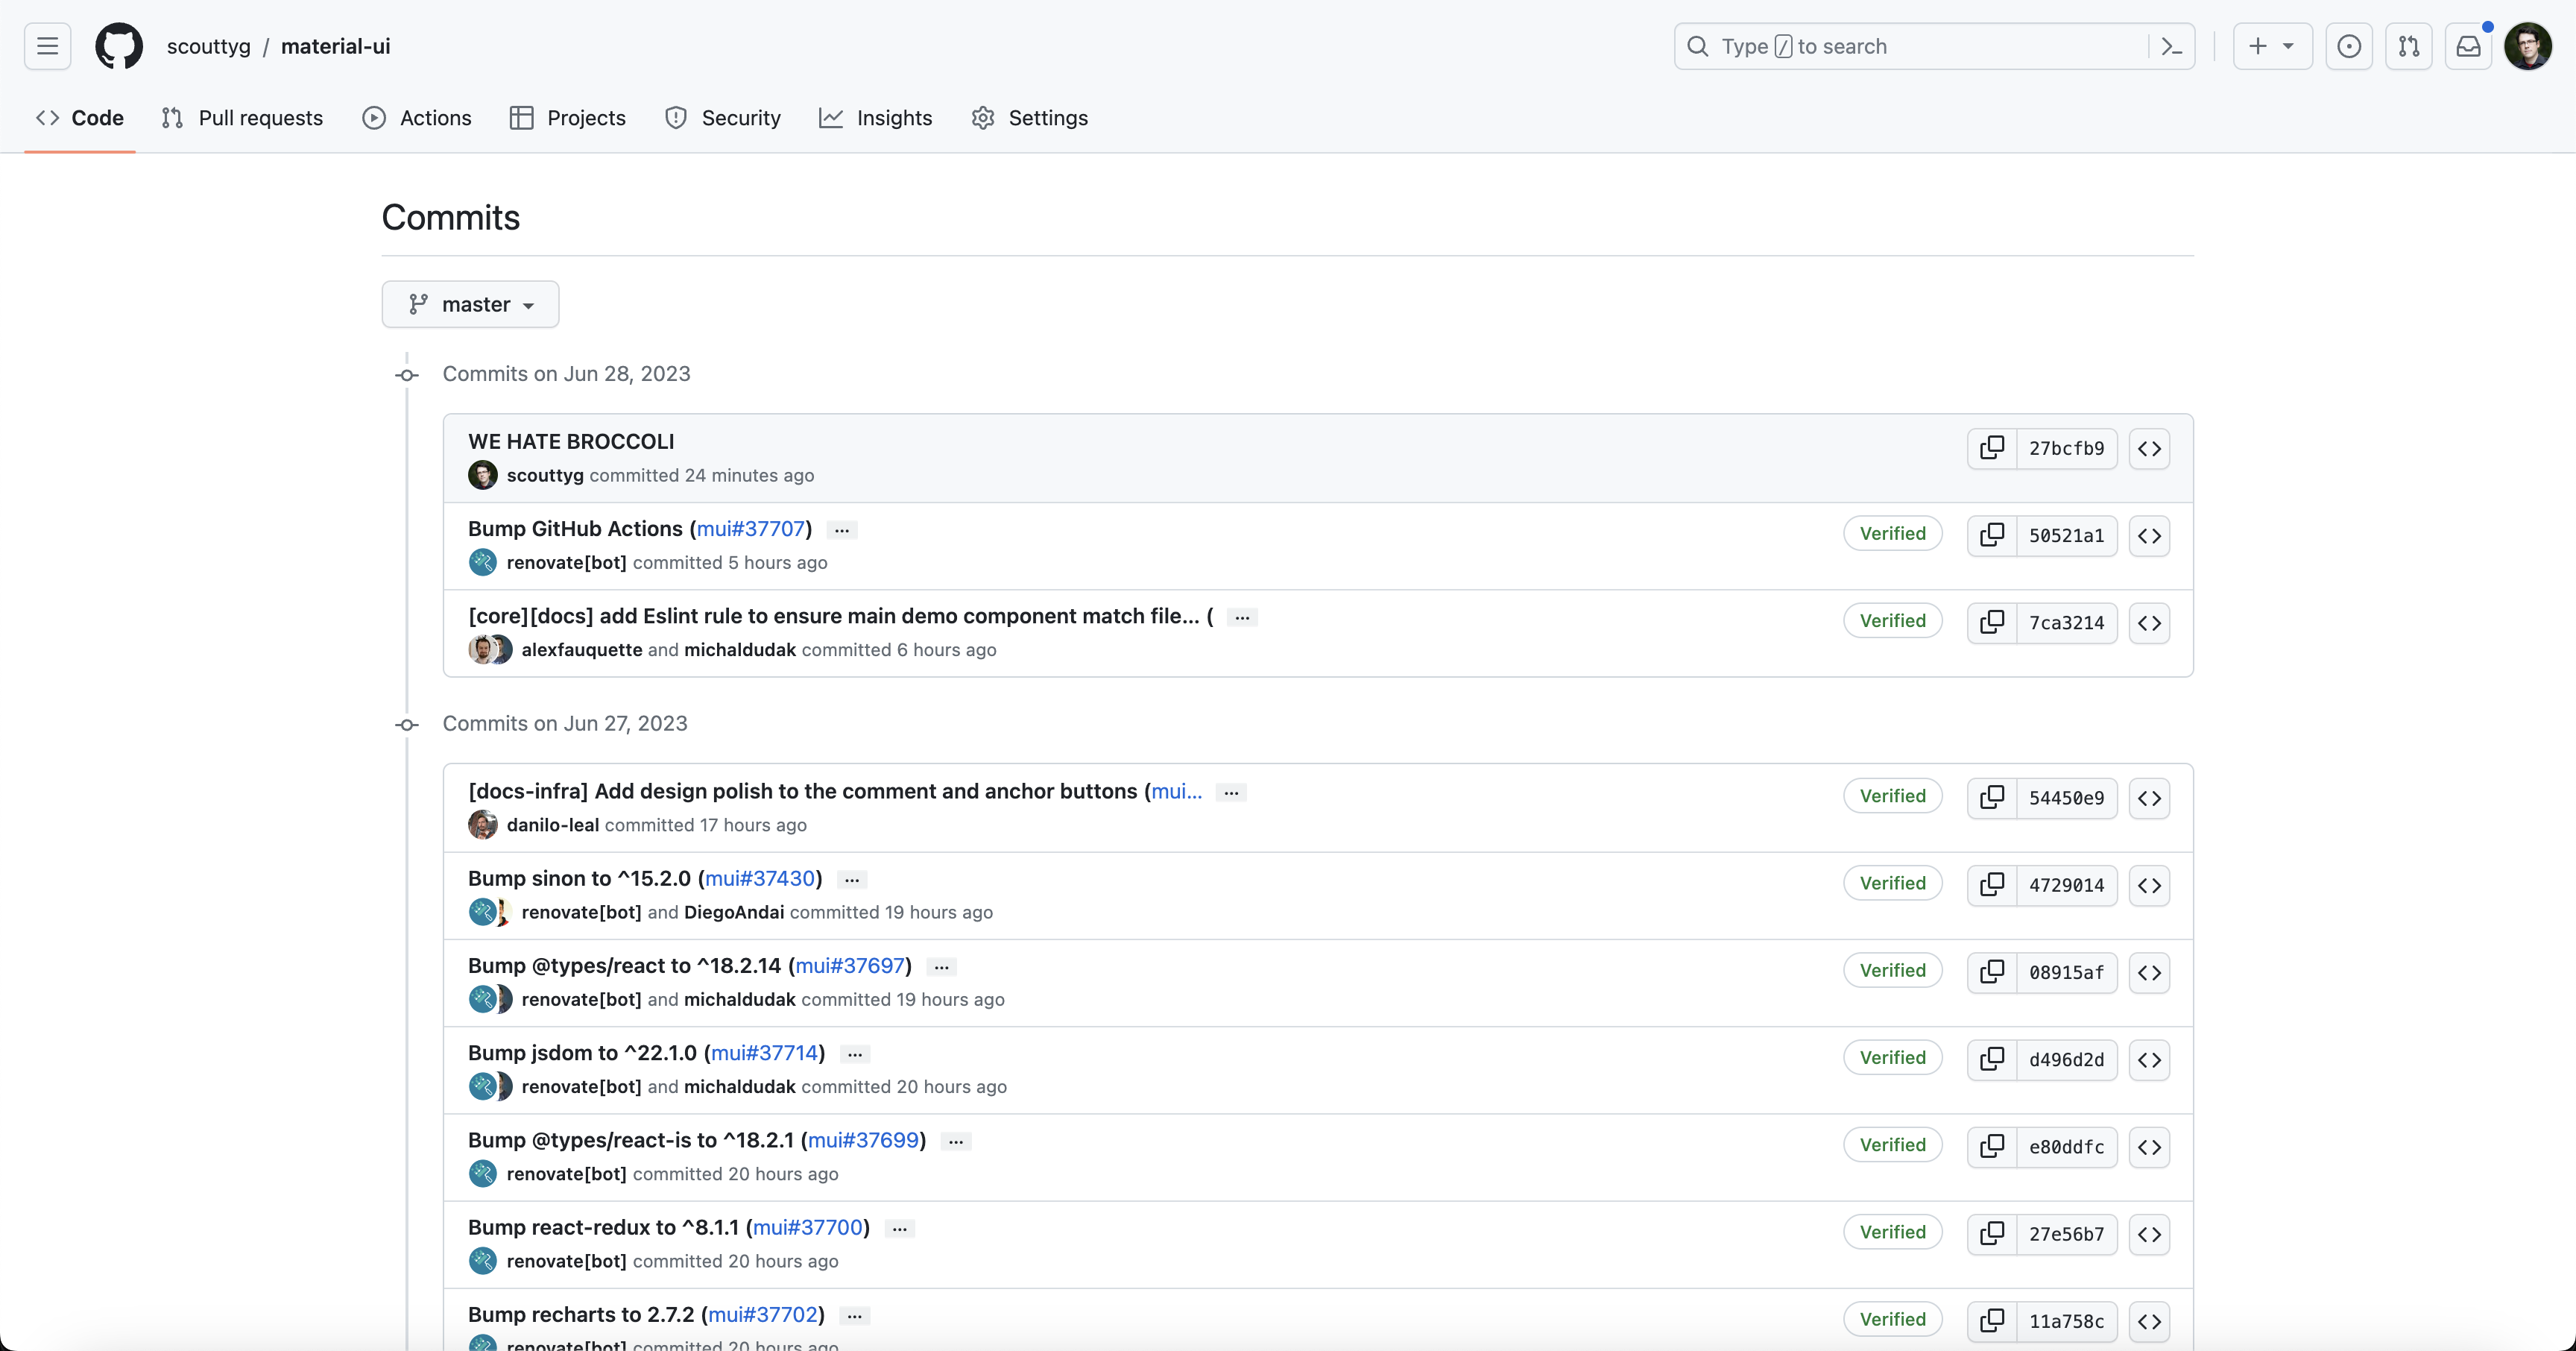
Task: Copy full SHA for commit 7ca3214
Action: coord(1992,622)
